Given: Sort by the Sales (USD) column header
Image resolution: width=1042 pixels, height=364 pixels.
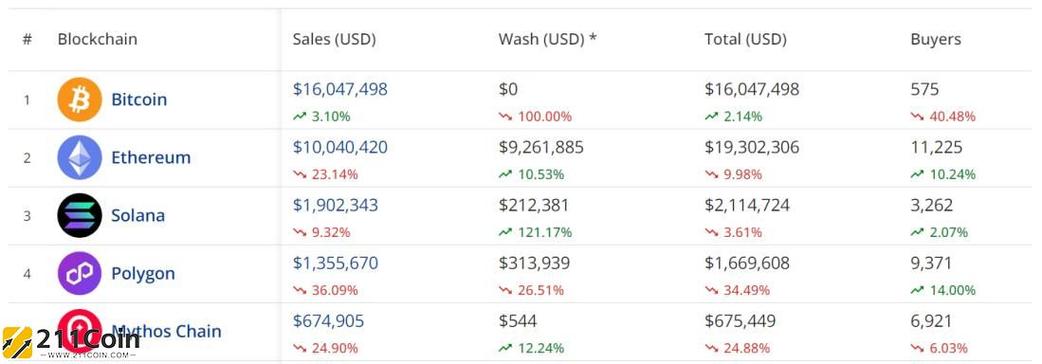Looking at the screenshot, I should point(334,39).
